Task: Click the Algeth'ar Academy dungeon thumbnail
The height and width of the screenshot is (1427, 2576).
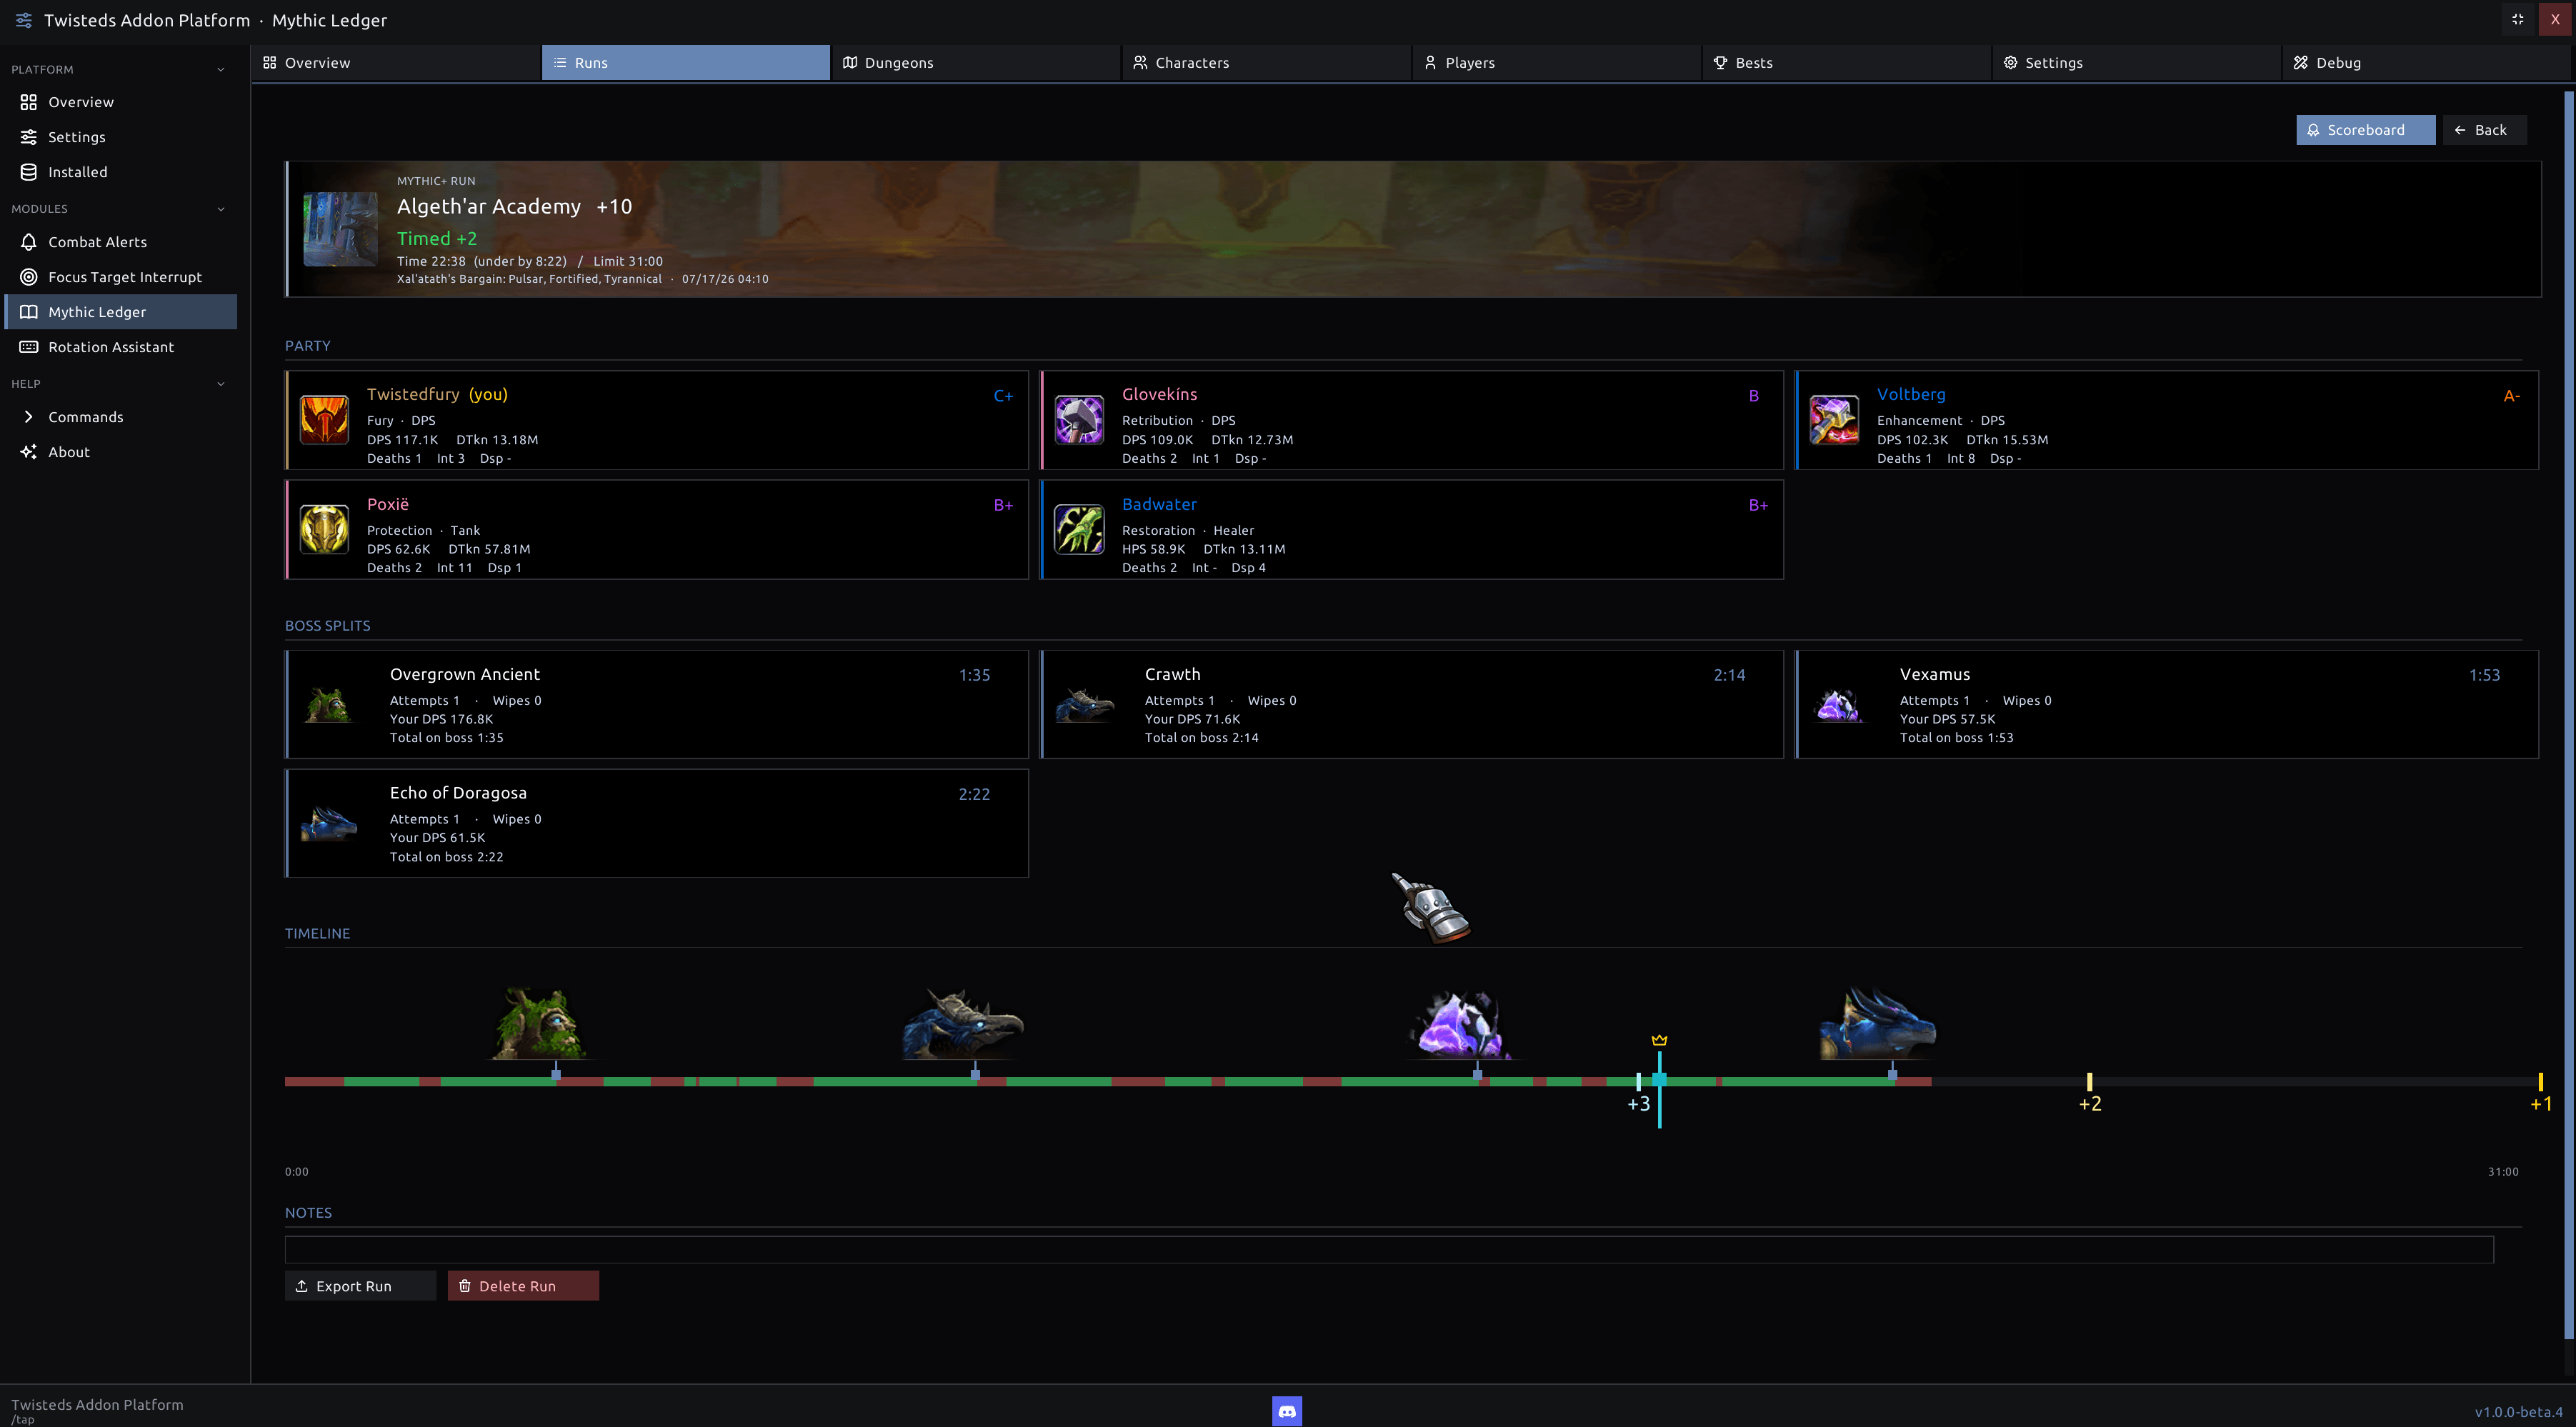Action: point(340,229)
